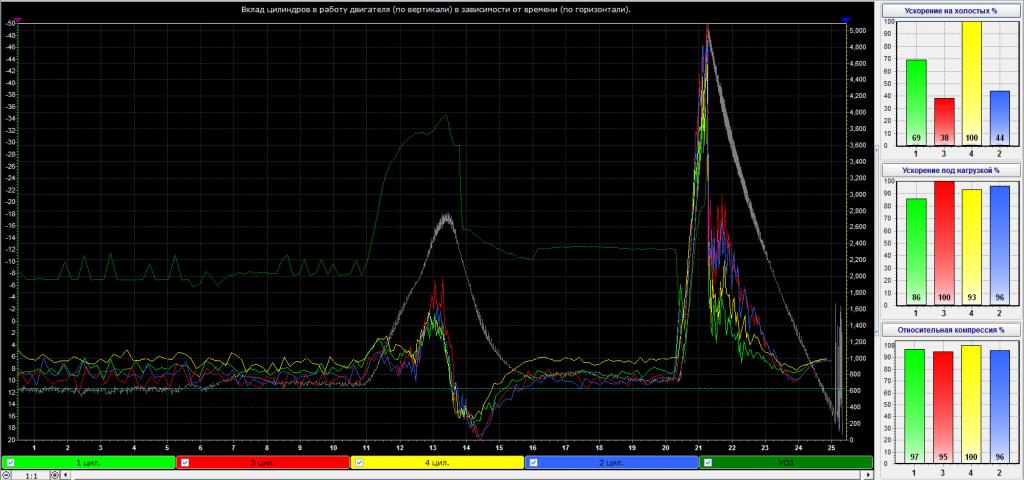The width and height of the screenshot is (1024, 480).
Task: Click green bar valued 86 in load acceleration
Action: [x=916, y=251]
